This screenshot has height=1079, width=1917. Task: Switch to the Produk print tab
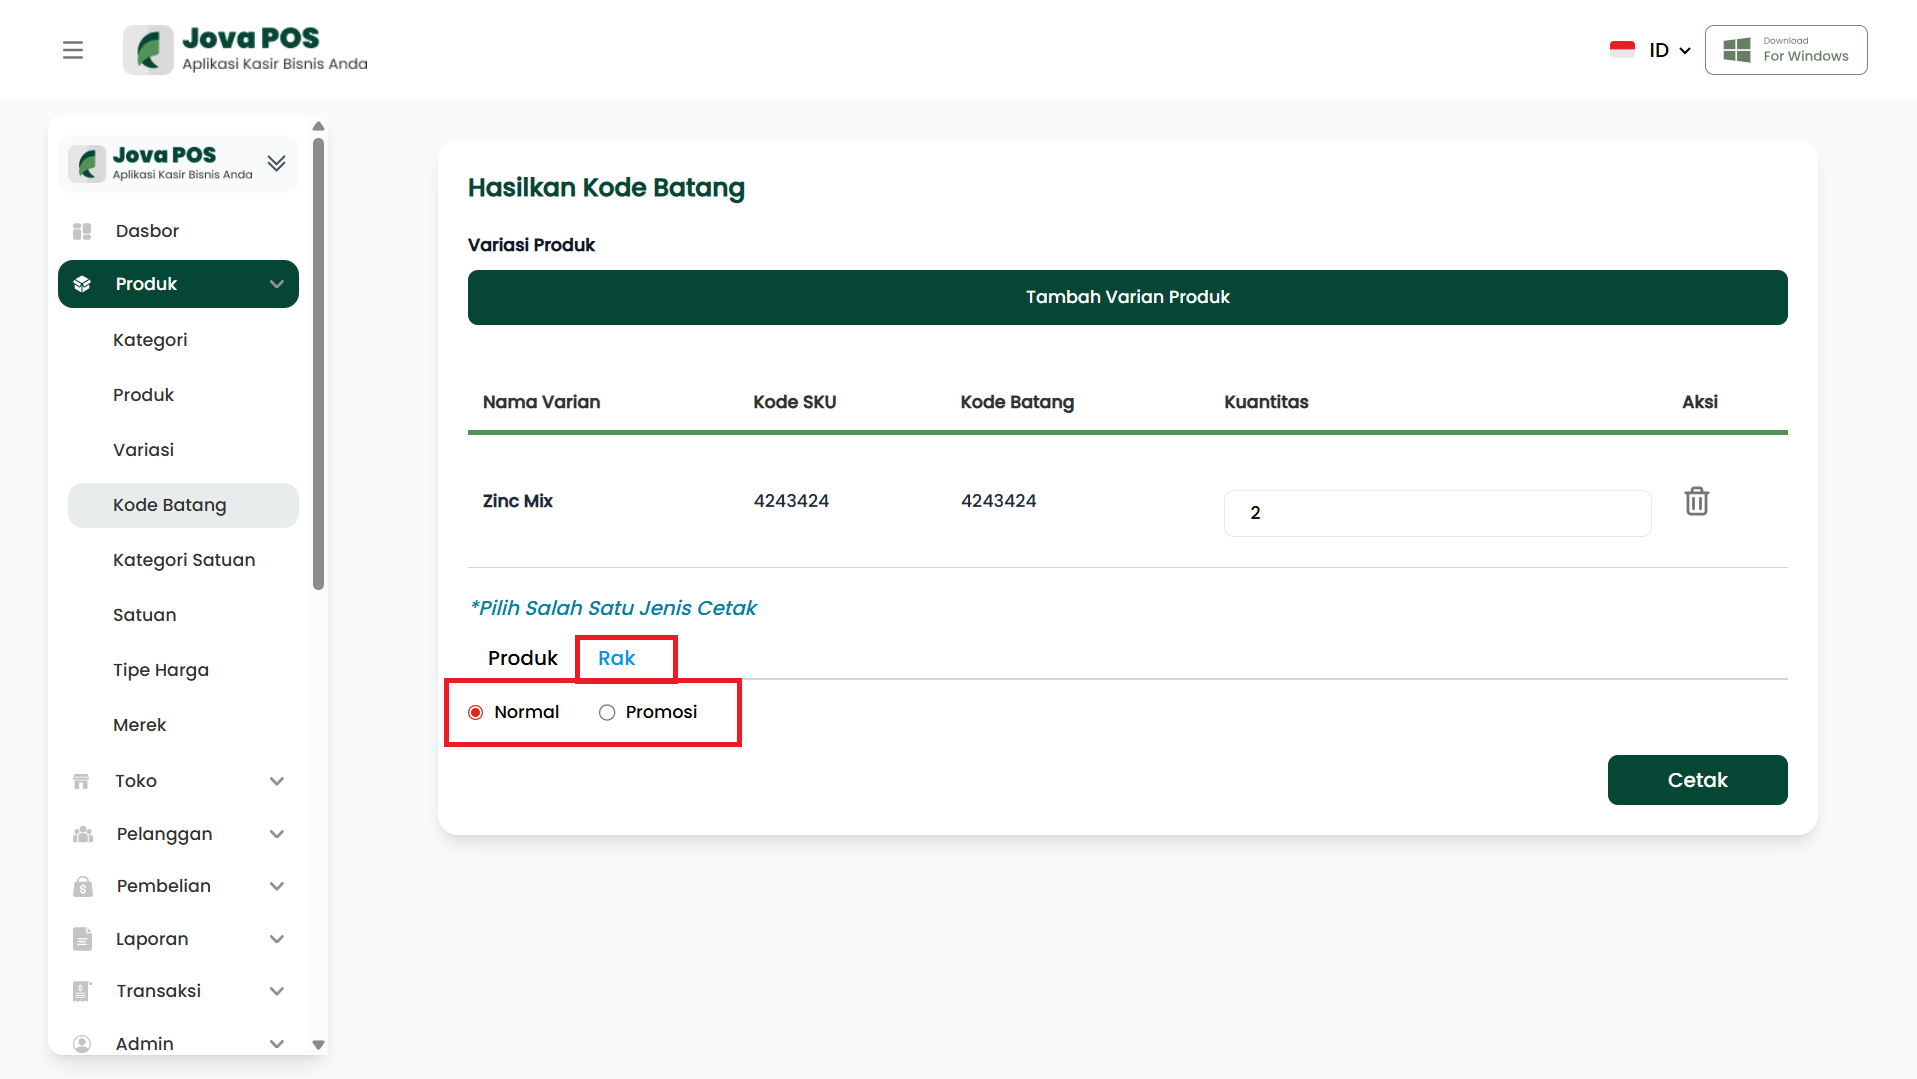pos(522,659)
